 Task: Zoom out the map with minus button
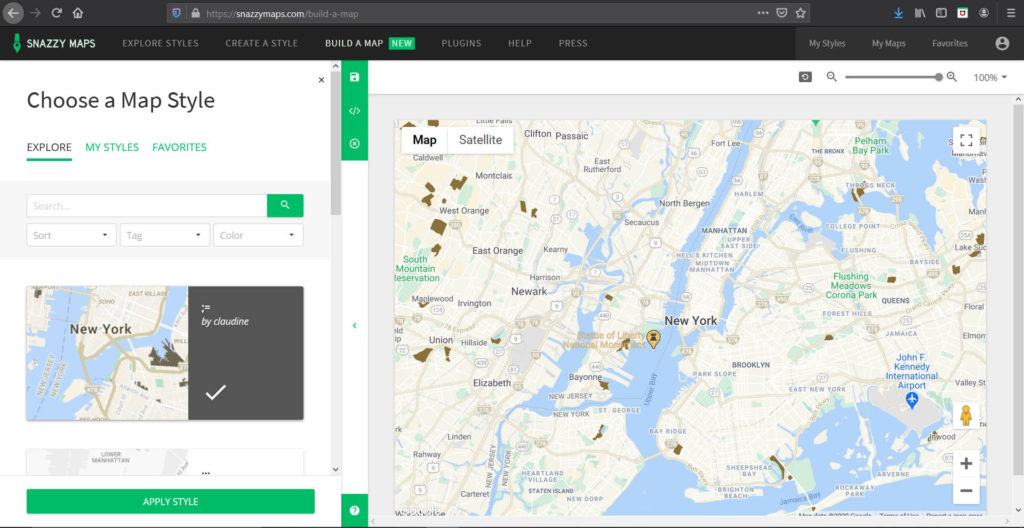966,491
